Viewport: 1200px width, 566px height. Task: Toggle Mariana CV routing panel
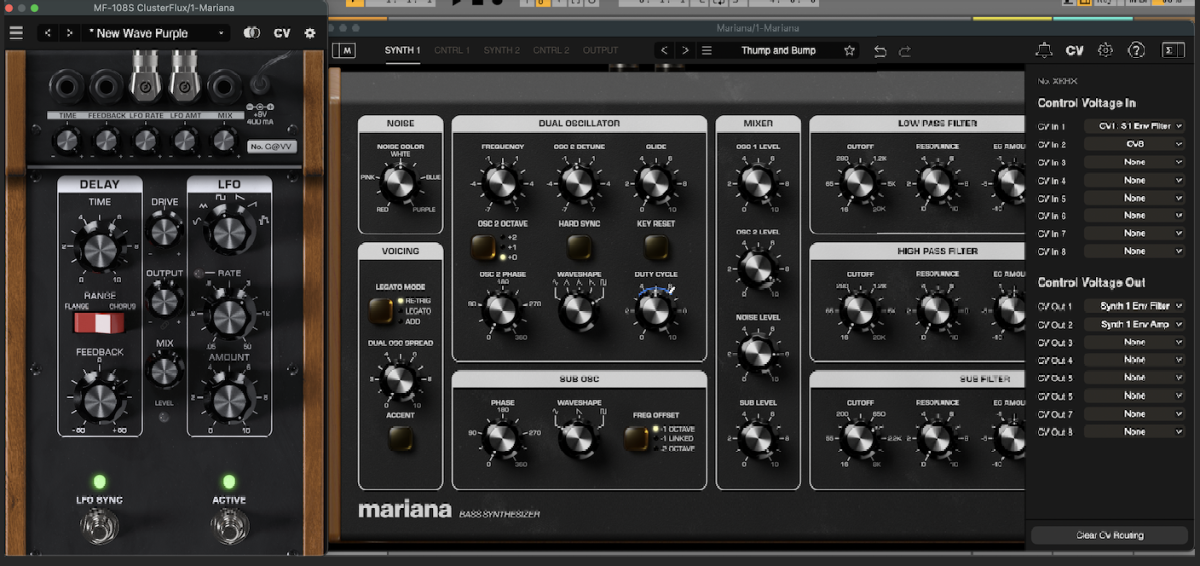coord(1075,50)
